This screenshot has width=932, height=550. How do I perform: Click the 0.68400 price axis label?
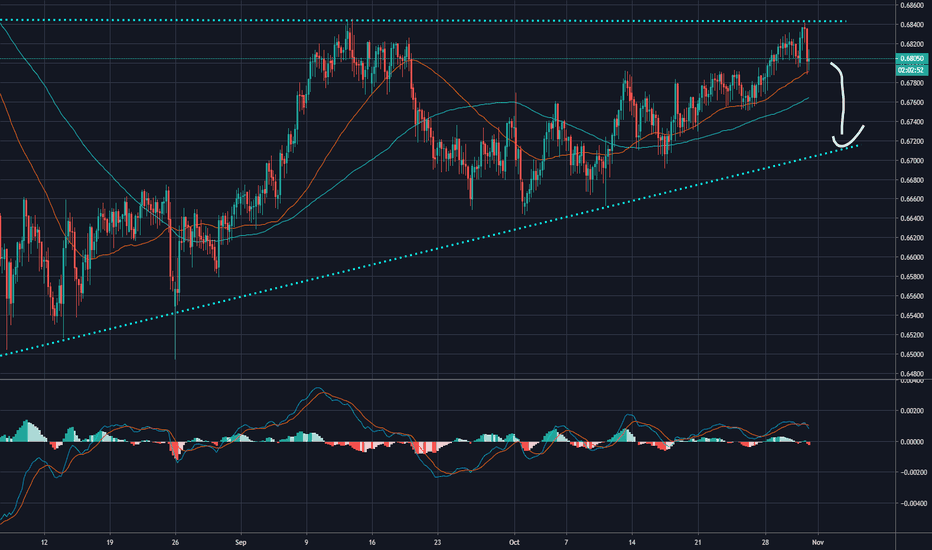[x=912, y=24]
